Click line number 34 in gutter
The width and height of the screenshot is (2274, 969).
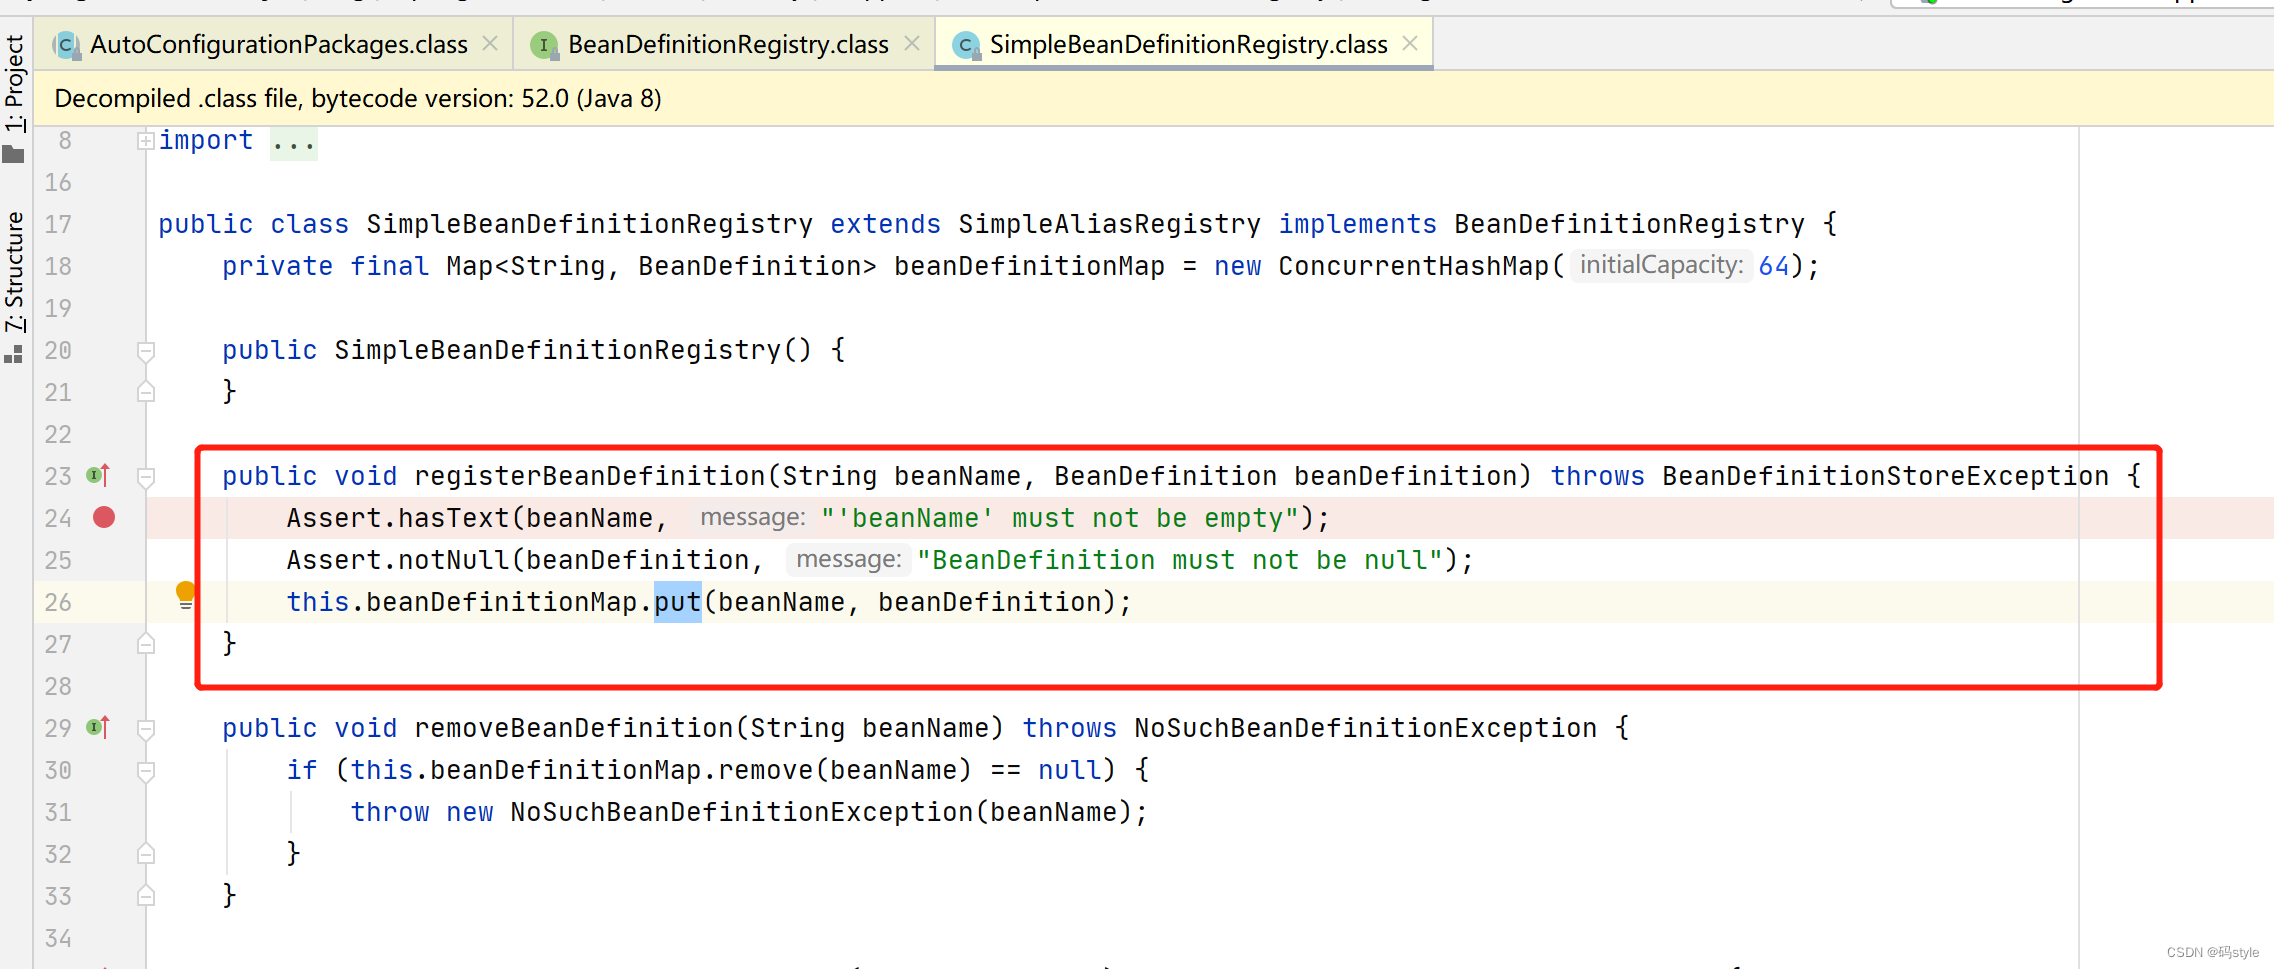tap(58, 938)
